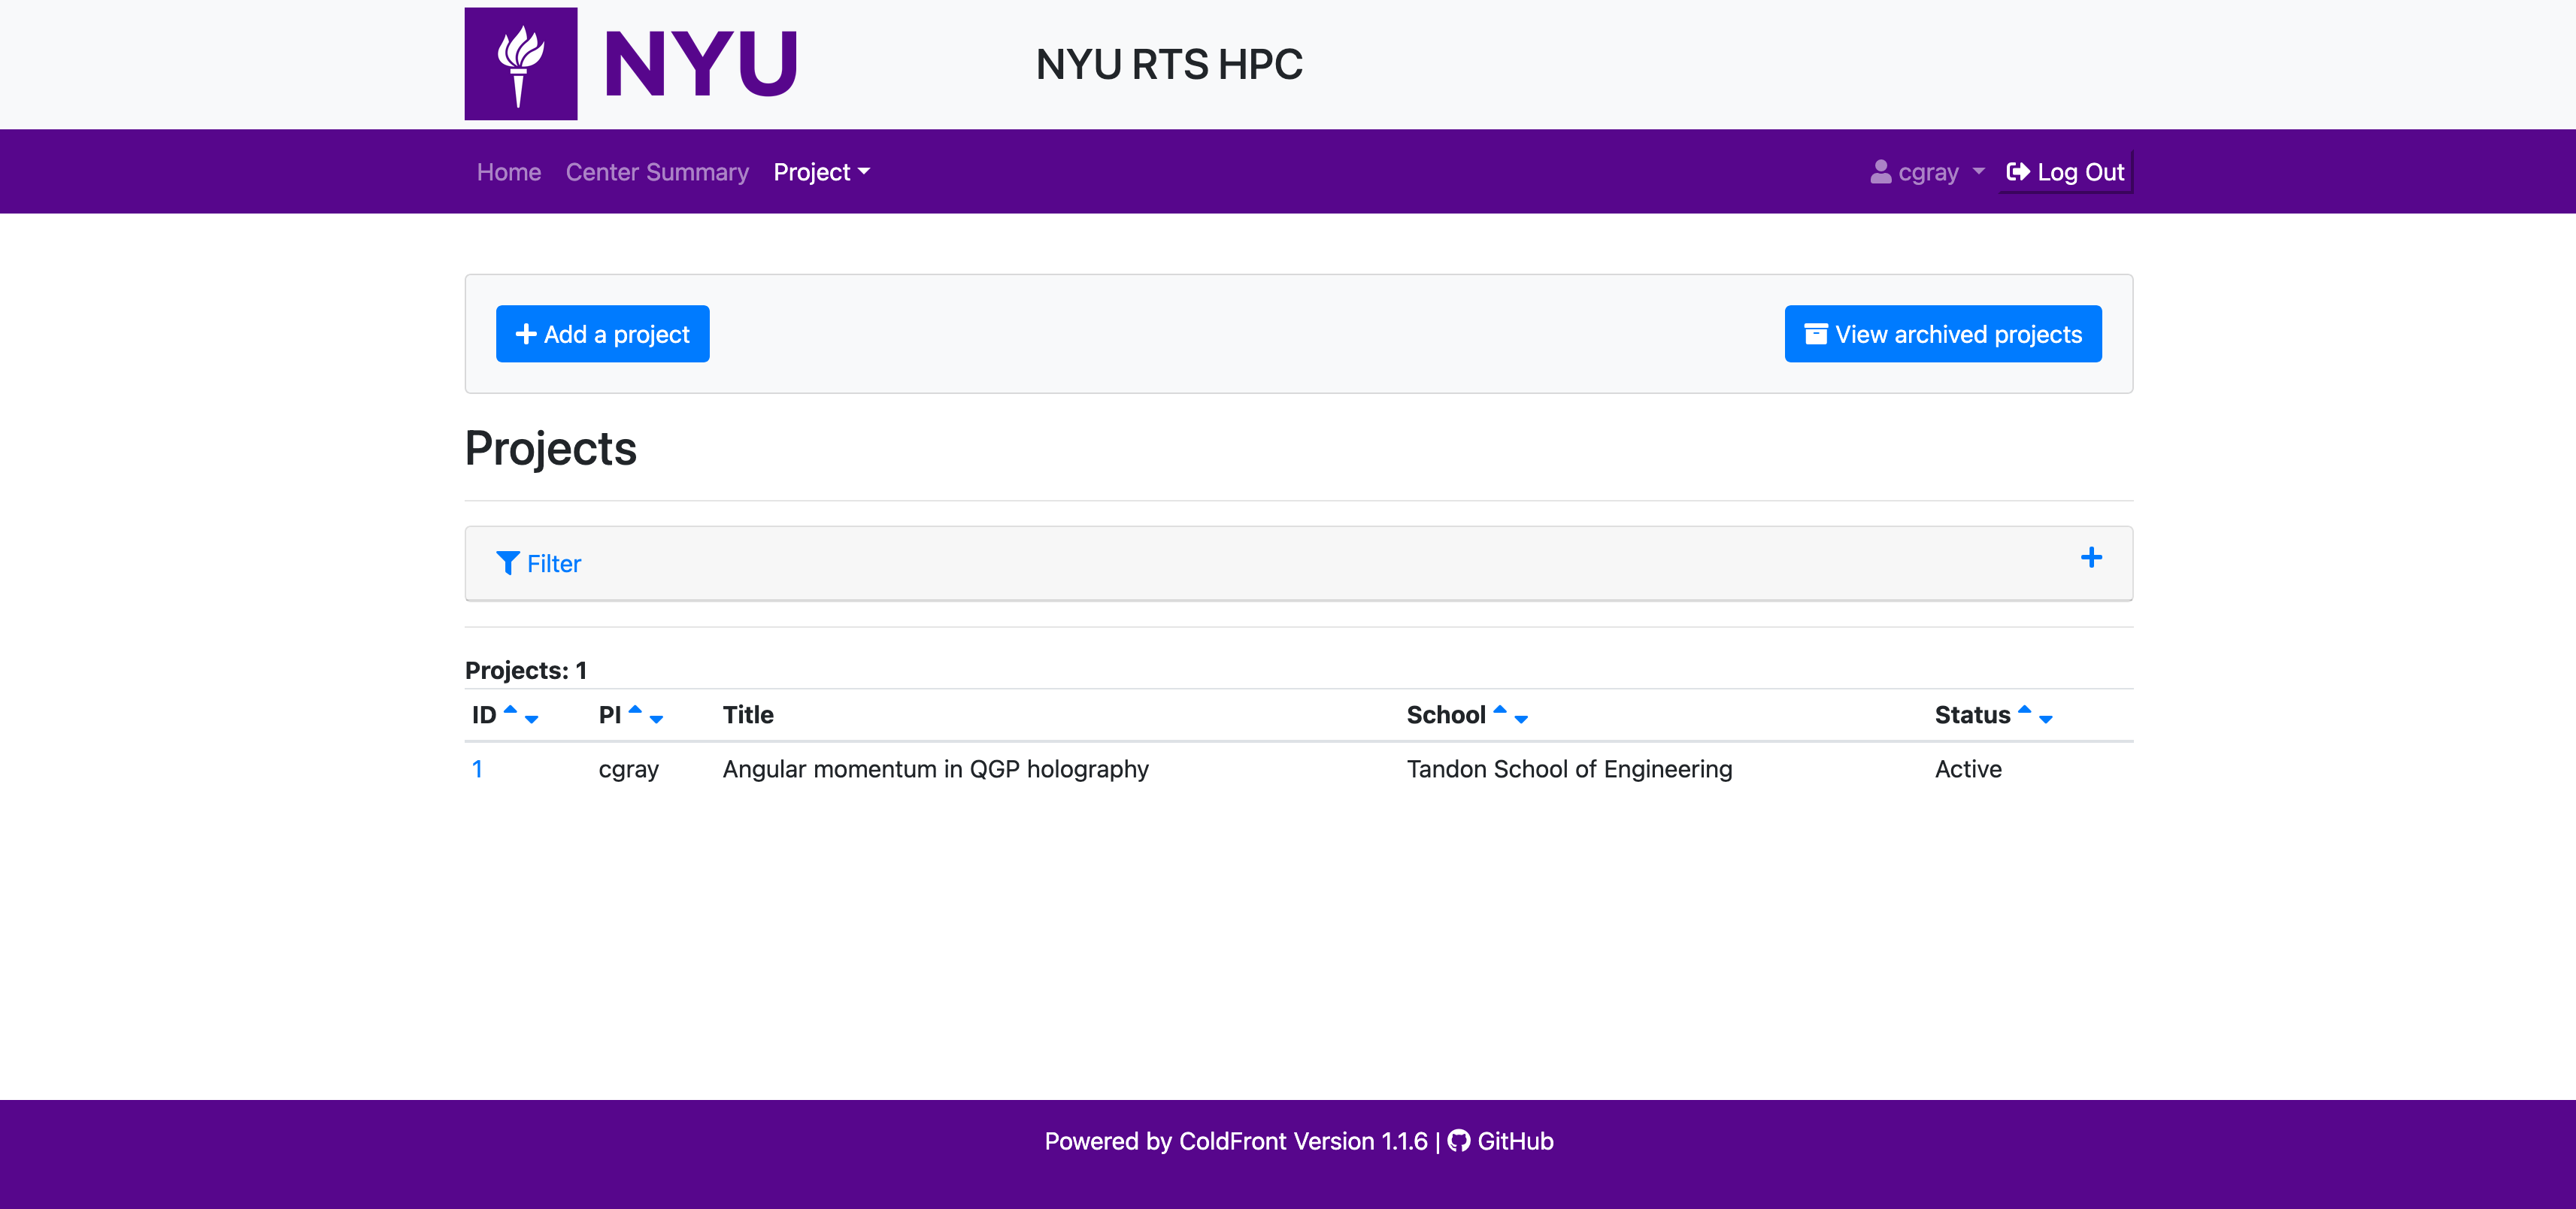
Task: Sort Status column descending arrow
Action: pyautogui.click(x=2046, y=720)
